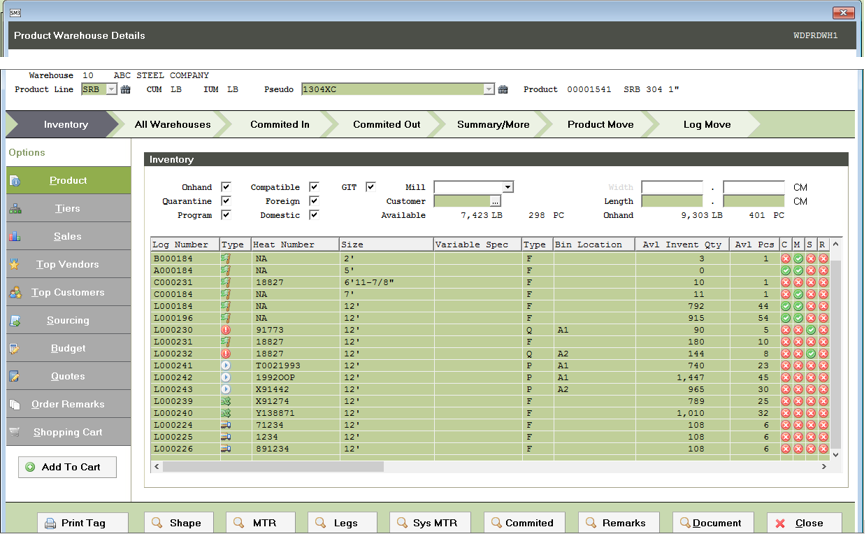Sort by Heat Number column header

[x=295, y=244]
